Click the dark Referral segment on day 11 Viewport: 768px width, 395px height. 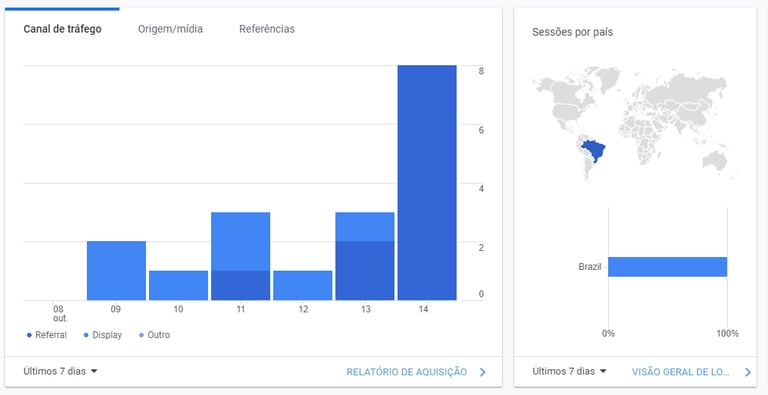pos(240,285)
